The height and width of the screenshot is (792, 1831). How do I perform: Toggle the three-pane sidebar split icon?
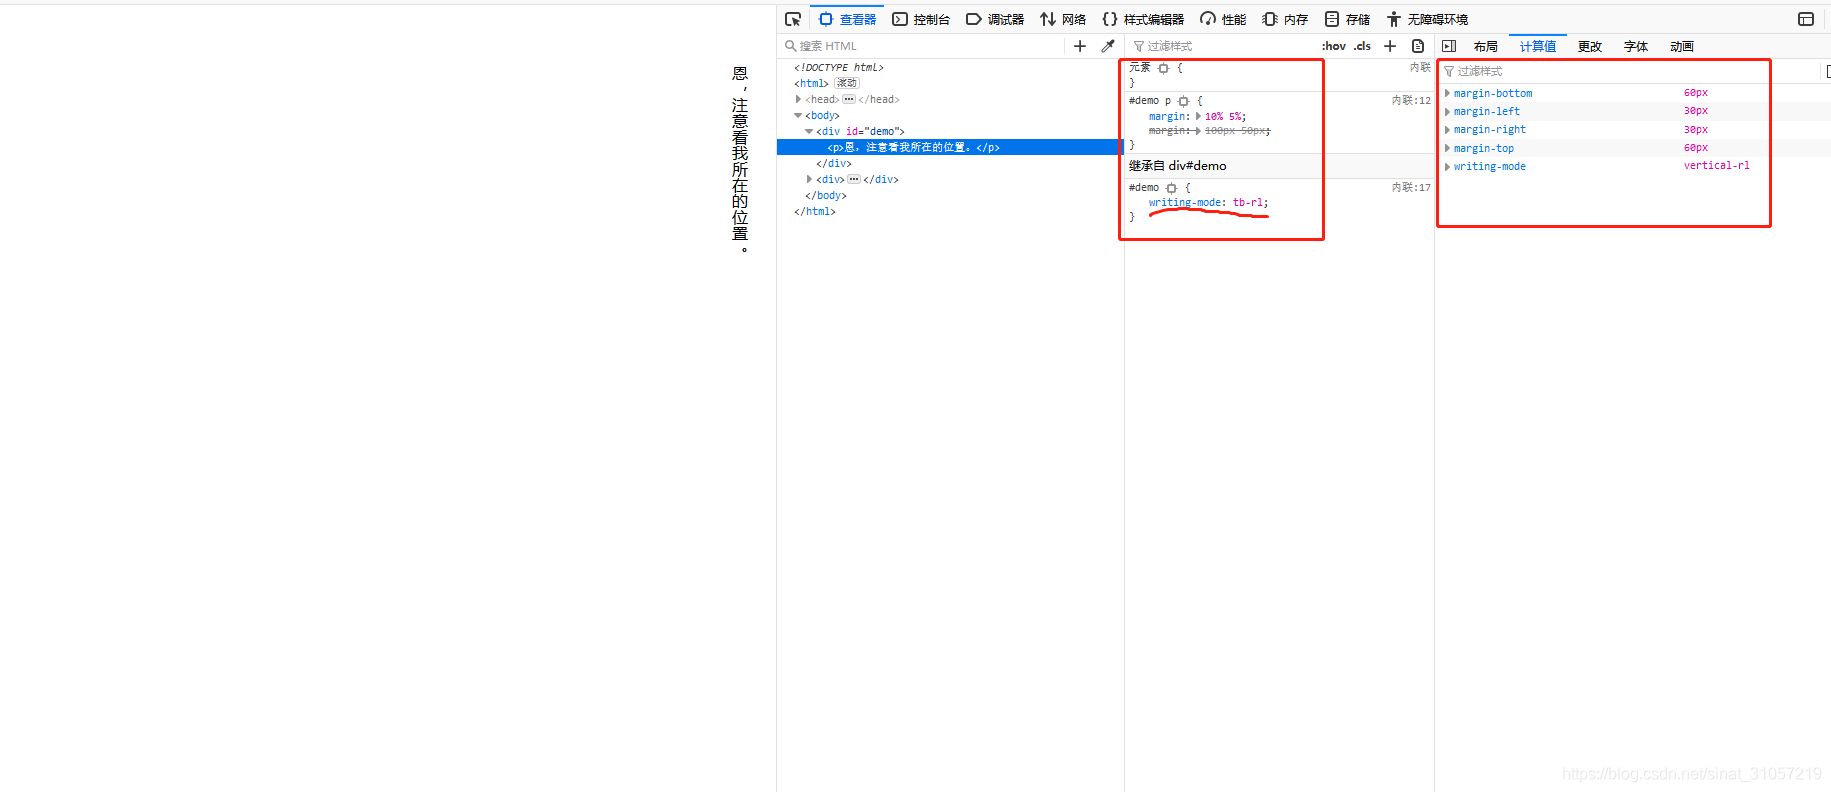click(1449, 46)
